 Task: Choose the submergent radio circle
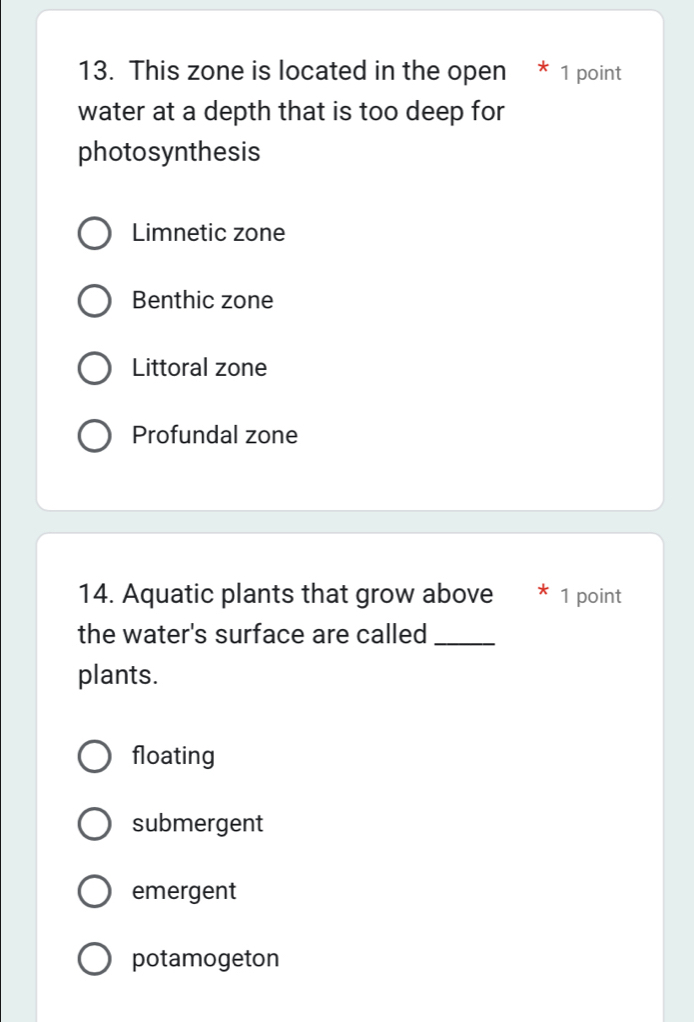[95, 824]
